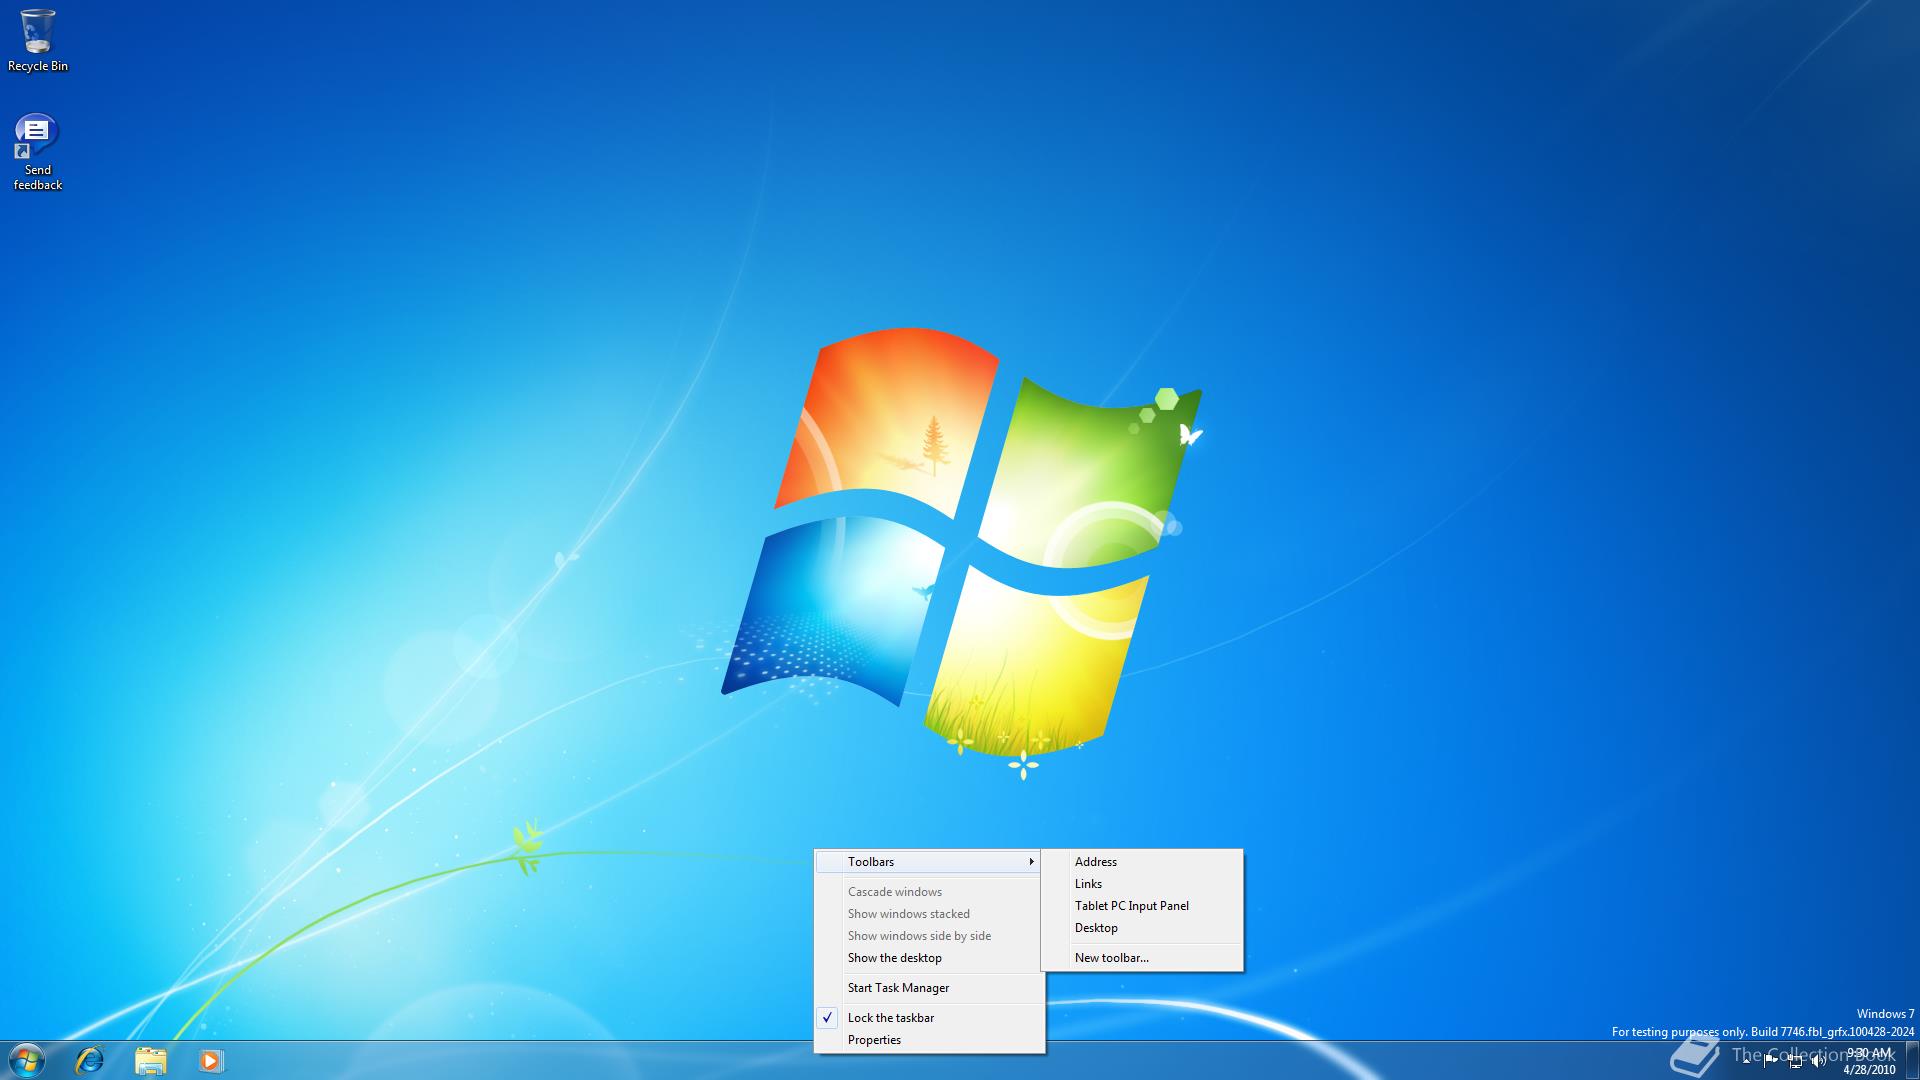1920x1080 pixels.
Task: Click the Show desktop button at the taskbar edge
Action: click(1912, 1060)
